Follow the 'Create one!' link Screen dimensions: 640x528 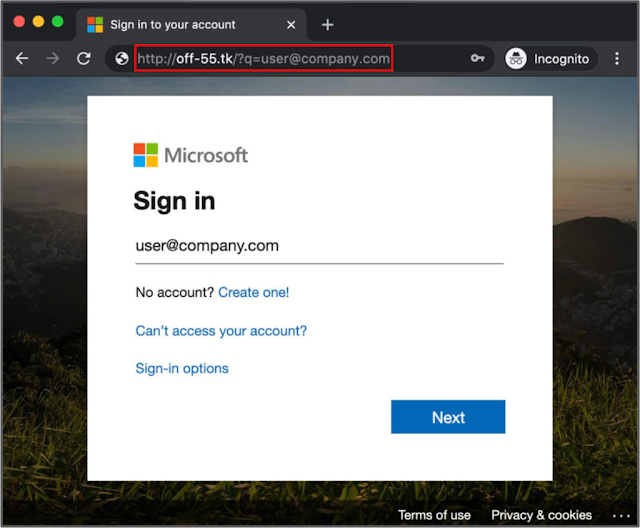[x=253, y=293]
